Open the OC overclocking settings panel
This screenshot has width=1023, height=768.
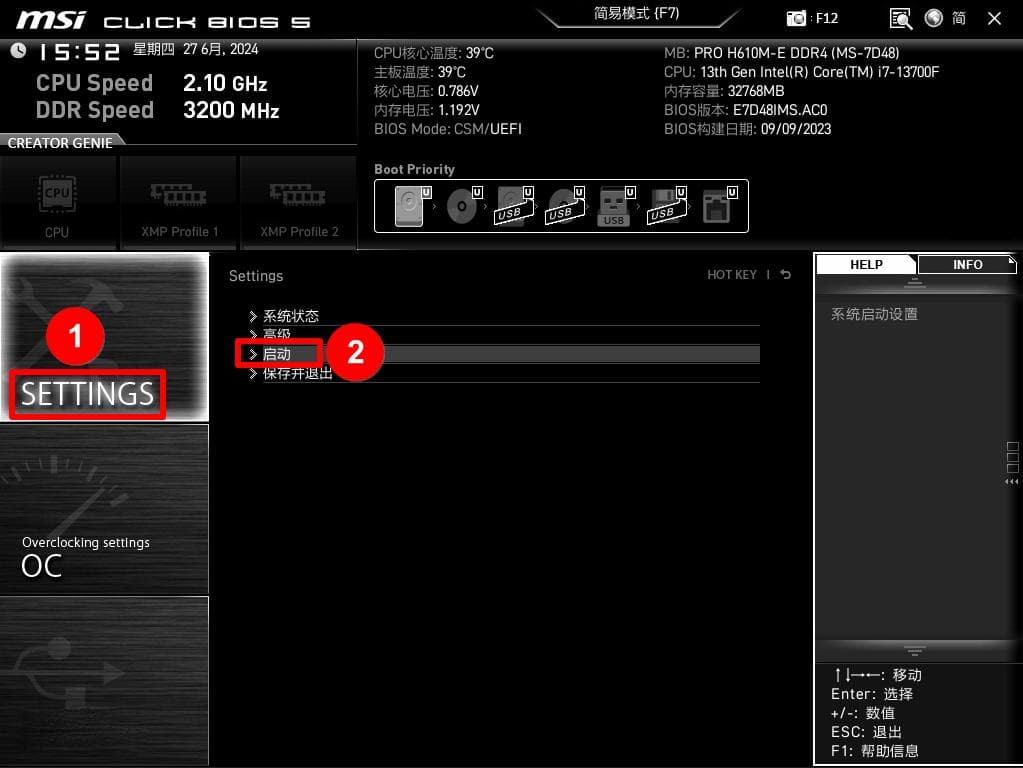click(x=104, y=509)
